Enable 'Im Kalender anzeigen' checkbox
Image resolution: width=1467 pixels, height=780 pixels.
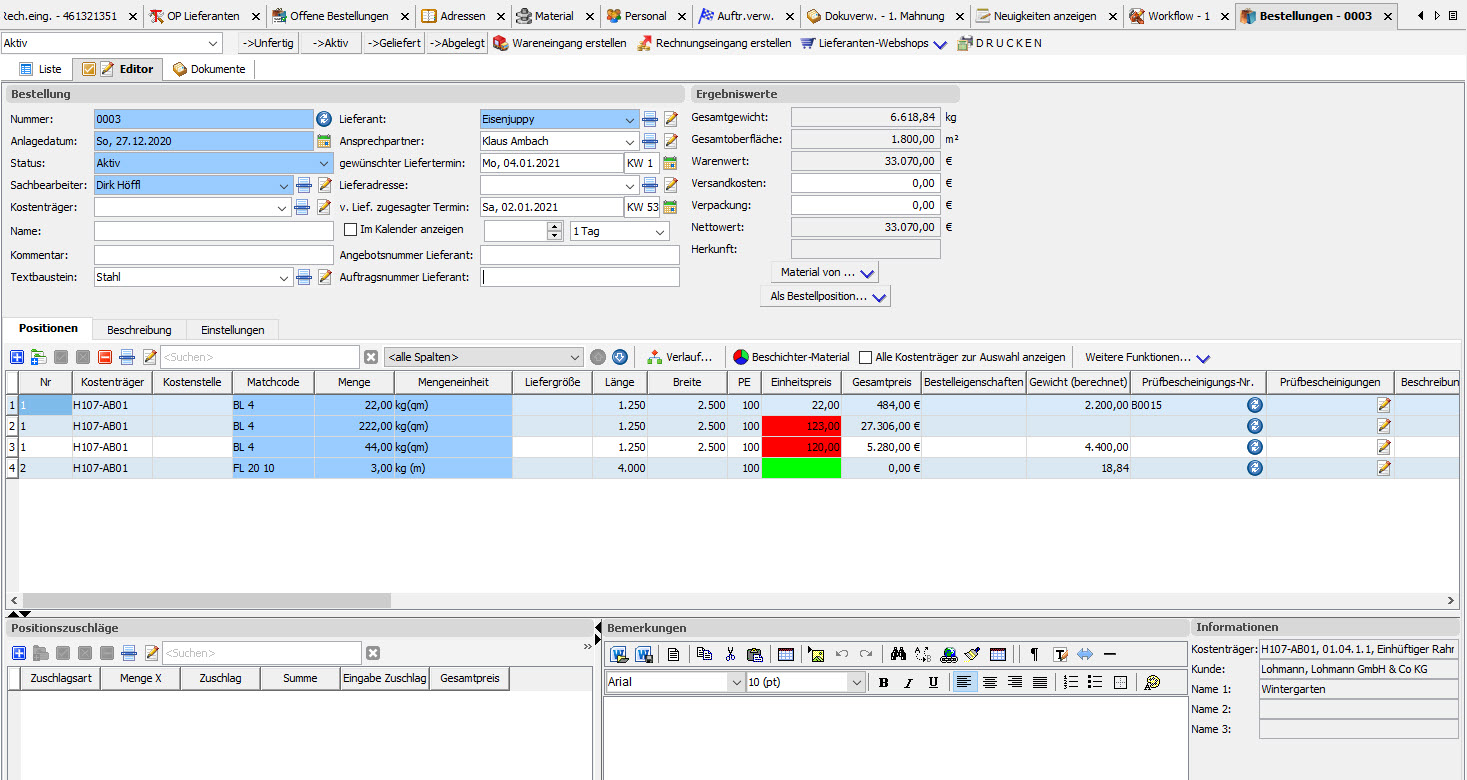[x=349, y=230]
